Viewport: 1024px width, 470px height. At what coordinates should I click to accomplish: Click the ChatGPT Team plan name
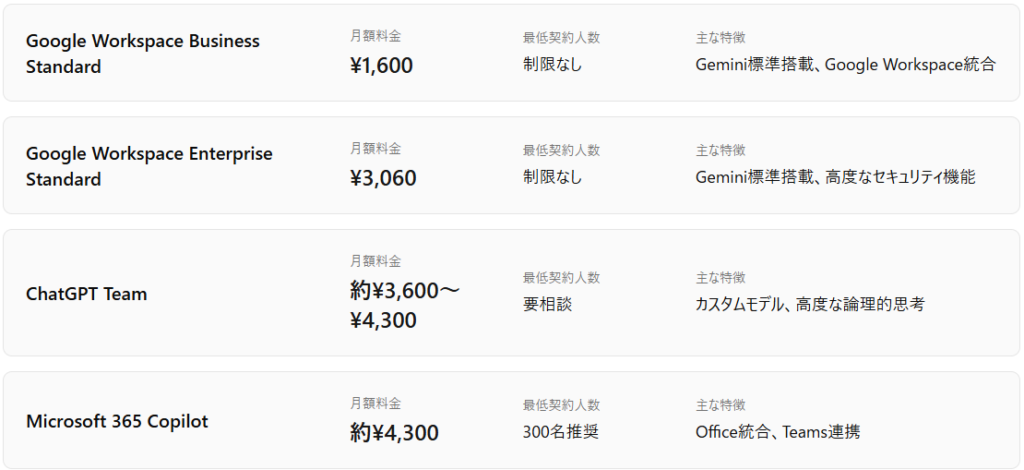click(86, 294)
